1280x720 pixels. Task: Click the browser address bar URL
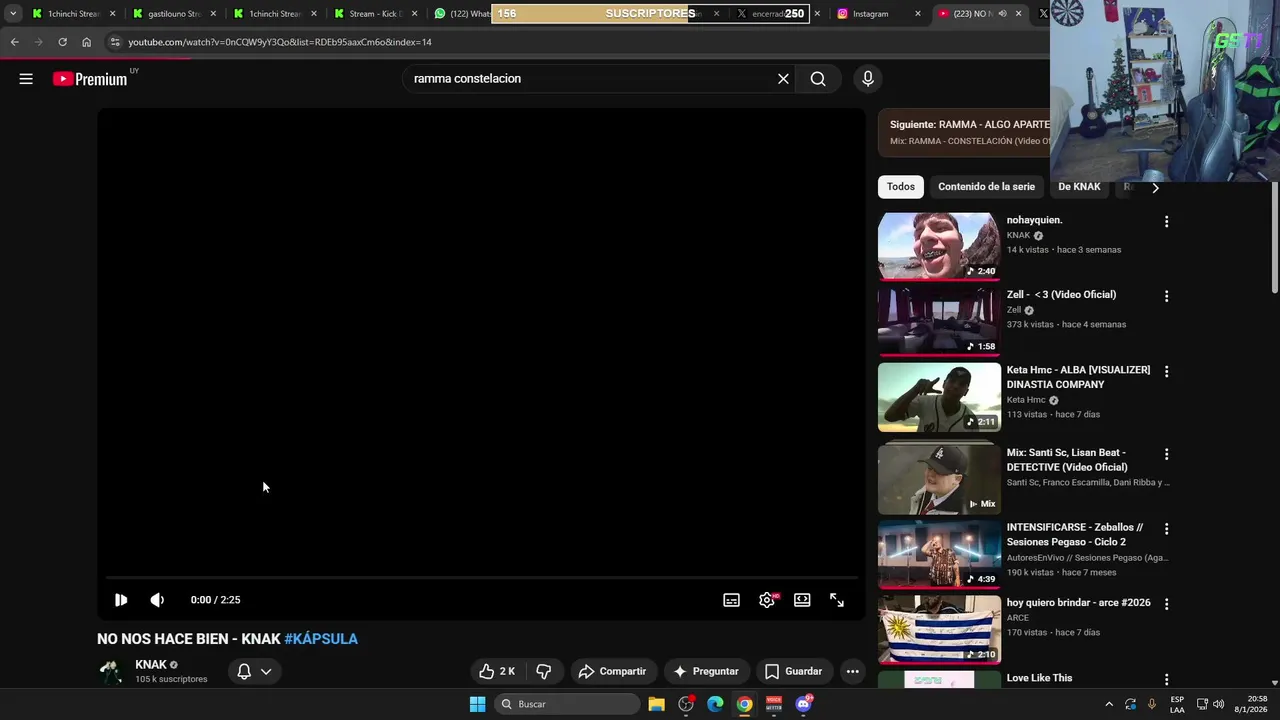click(x=280, y=42)
